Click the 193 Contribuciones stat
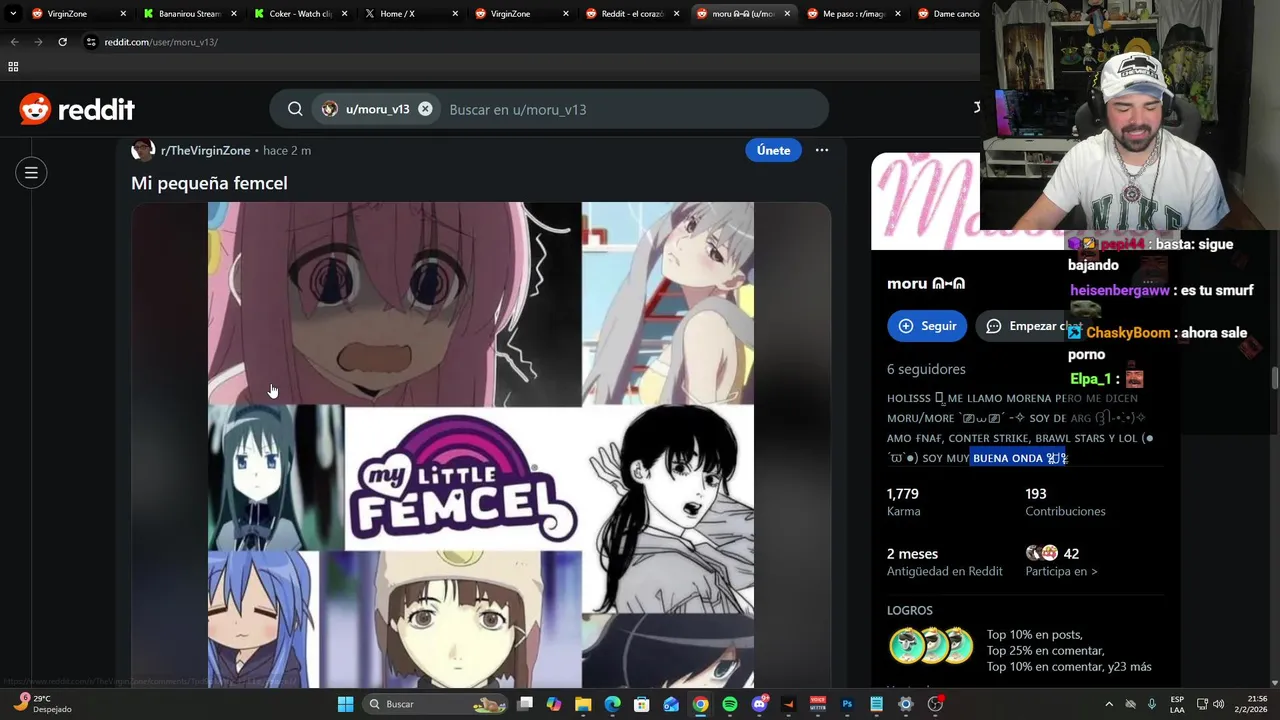Viewport: 1280px width, 720px height. tap(1065, 502)
